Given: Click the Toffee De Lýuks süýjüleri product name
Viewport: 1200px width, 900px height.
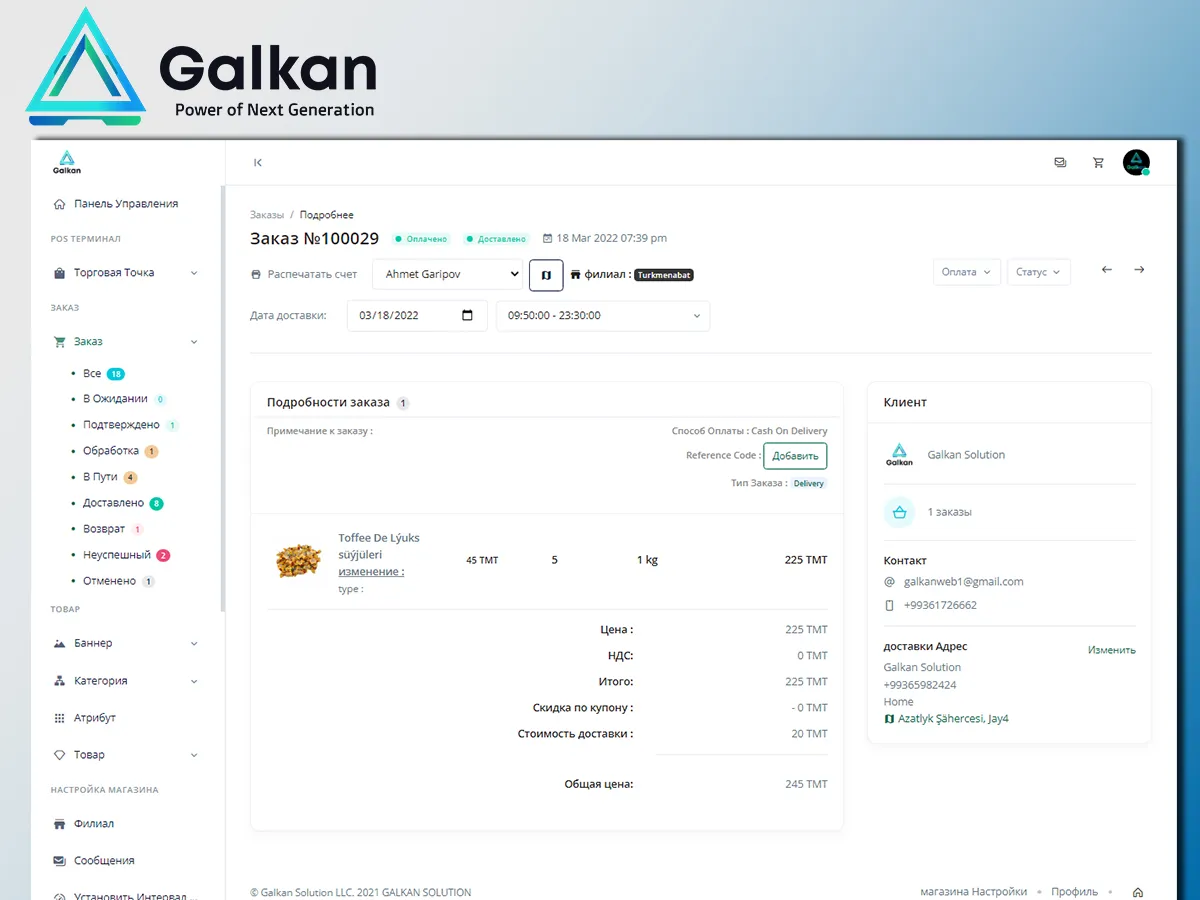Looking at the screenshot, I should tap(379, 546).
